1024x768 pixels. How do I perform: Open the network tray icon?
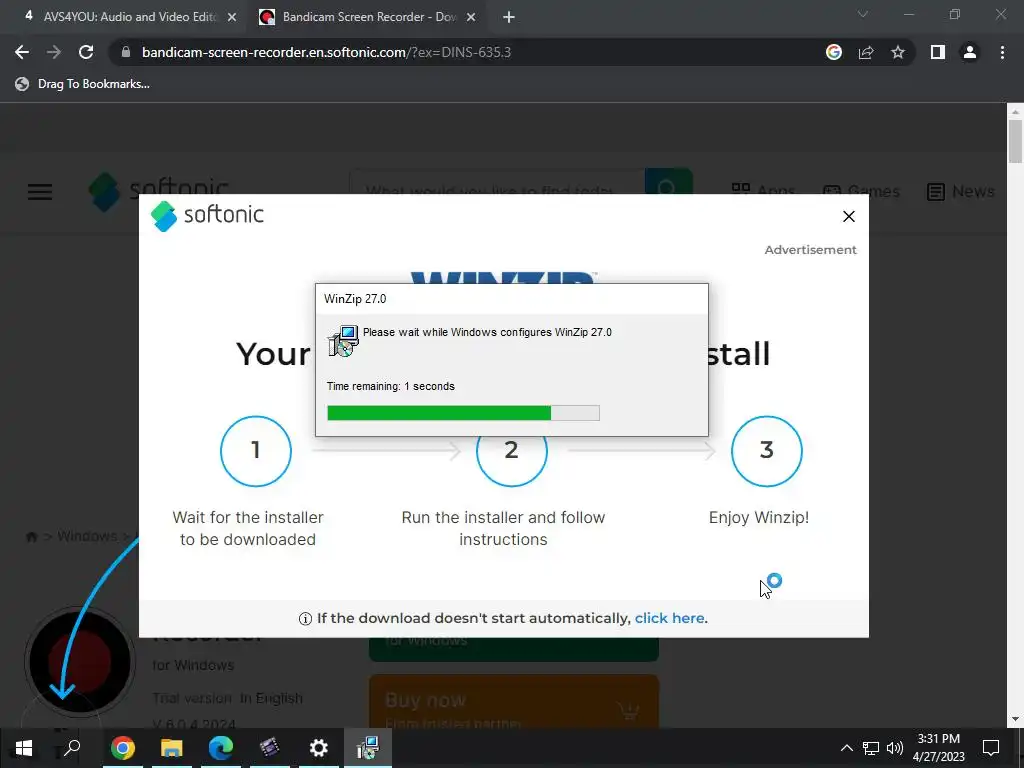871,748
